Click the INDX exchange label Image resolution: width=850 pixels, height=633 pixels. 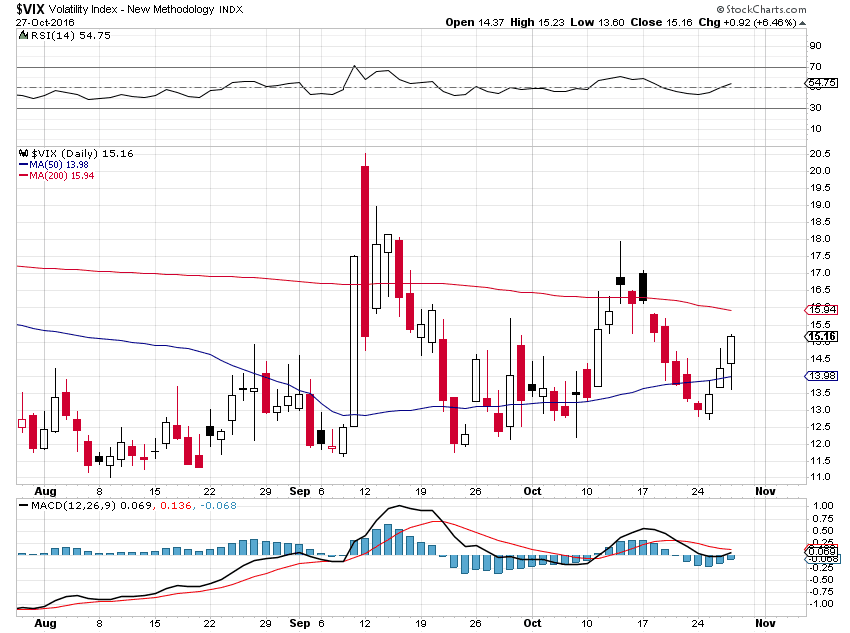(x=231, y=10)
